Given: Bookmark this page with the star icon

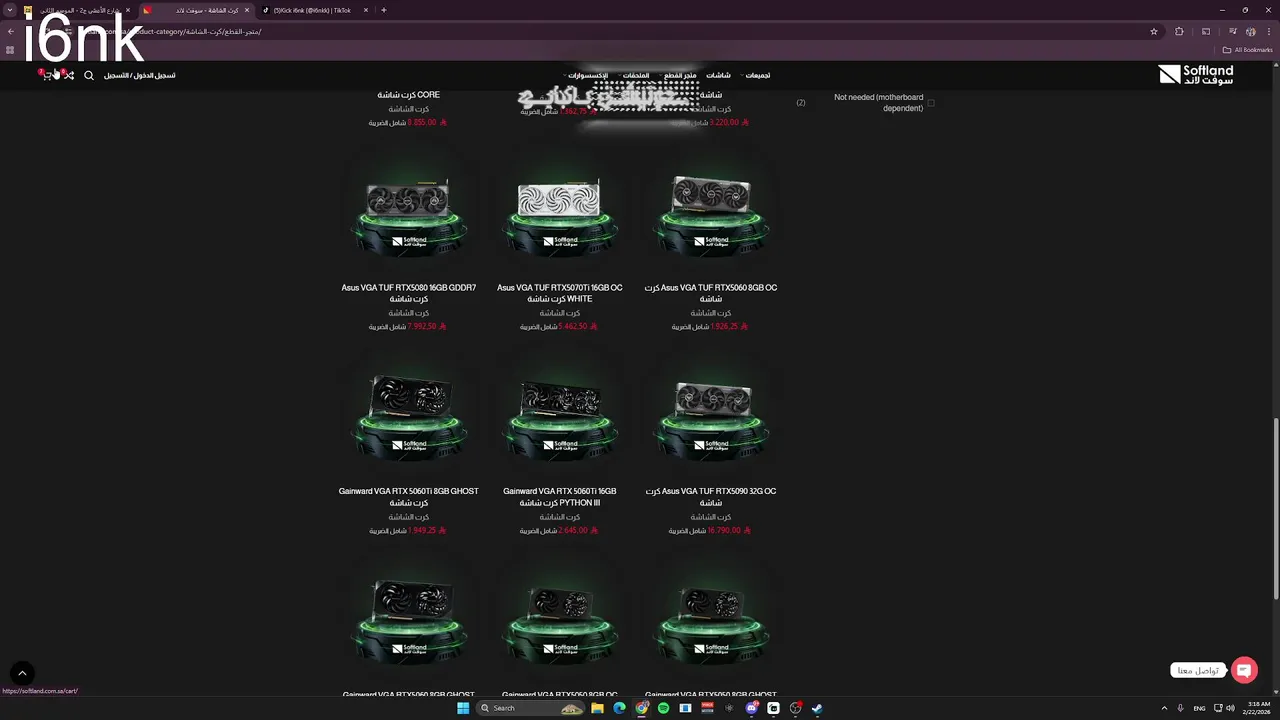Looking at the screenshot, I should click(x=1154, y=32).
